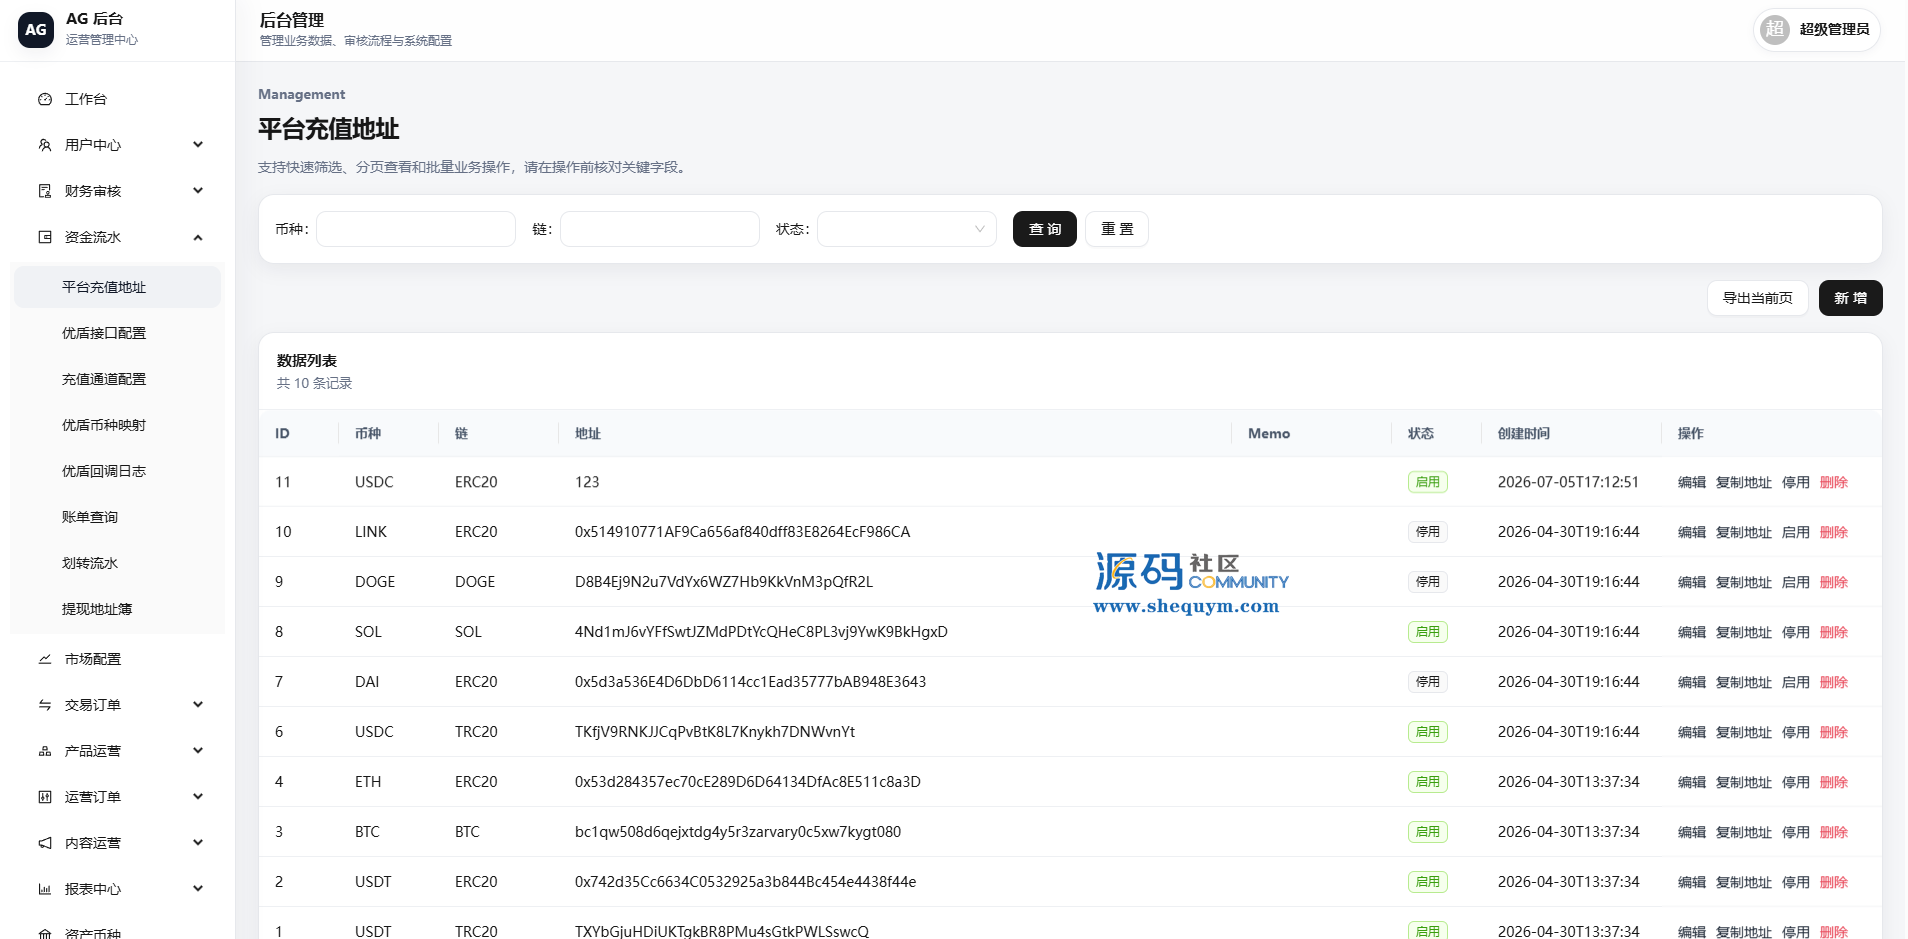Click the 2026-07-05T17:12:51 timestamp

click(1568, 482)
